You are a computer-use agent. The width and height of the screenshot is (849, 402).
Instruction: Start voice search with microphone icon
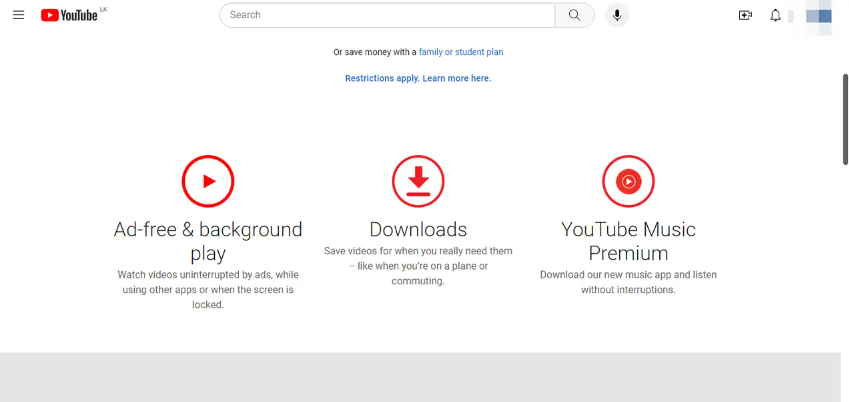617,15
